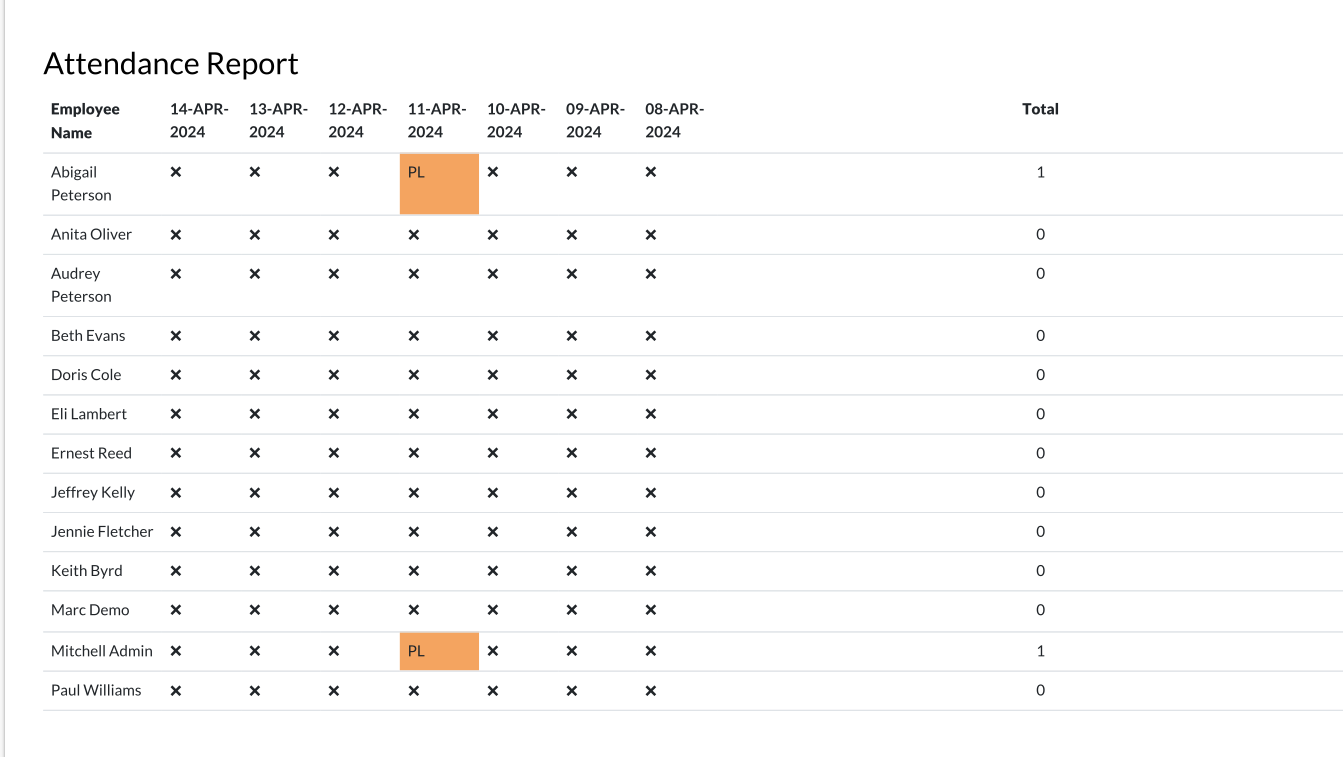The image size is (1343, 757).
Task: Click Abigail Peterson's orange PL leave cell
Action: pyautogui.click(x=438, y=184)
